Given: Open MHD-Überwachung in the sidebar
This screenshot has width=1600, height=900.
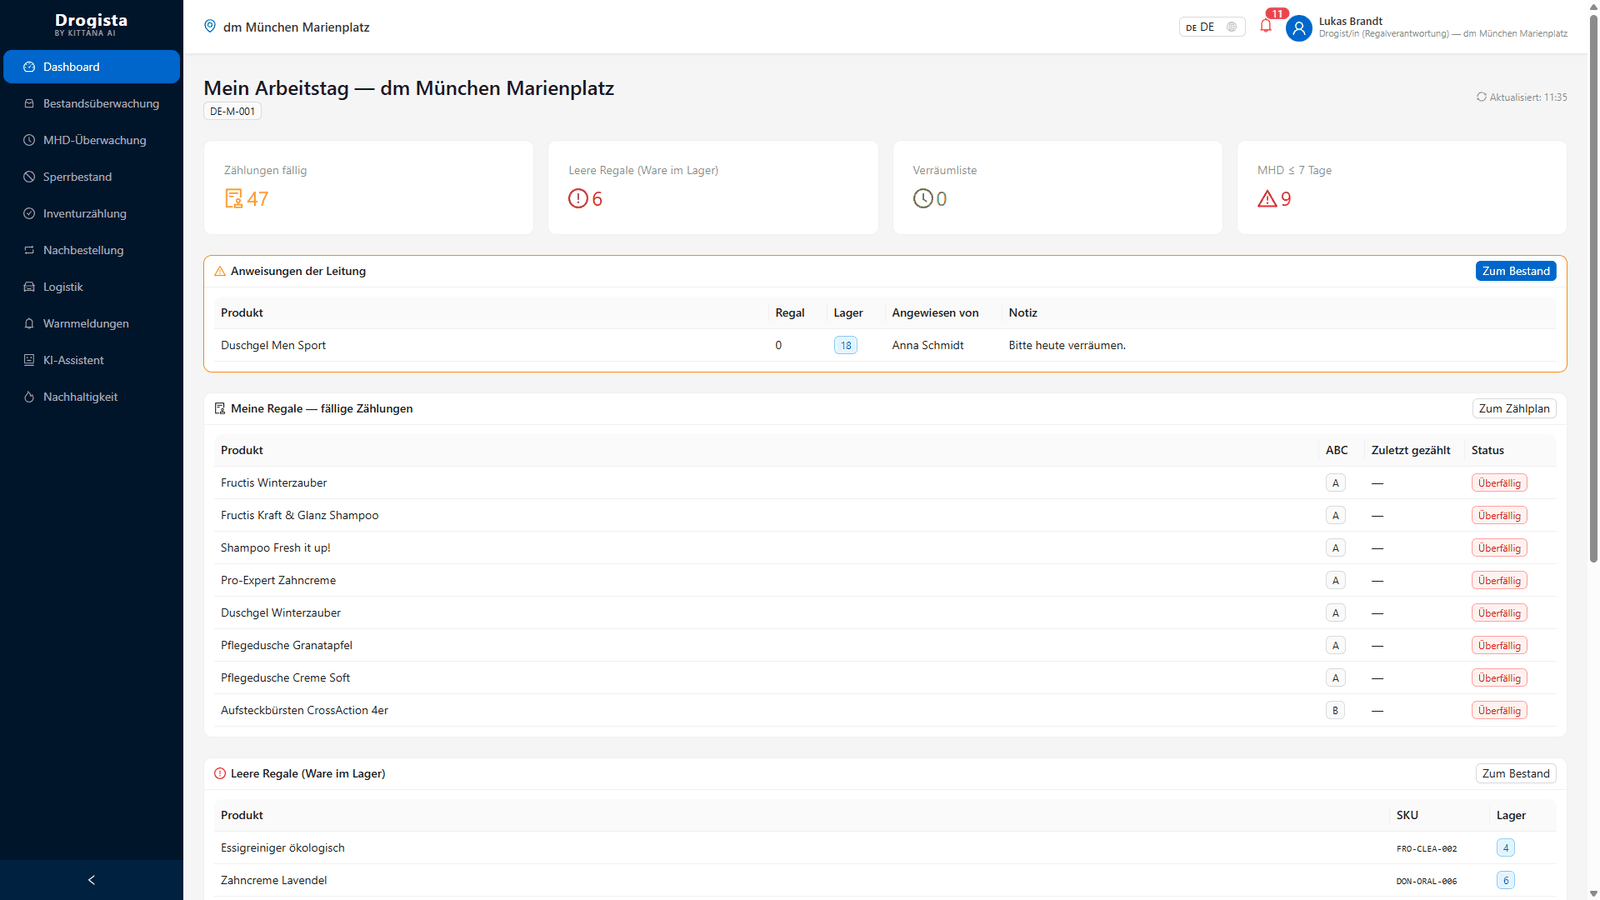Looking at the screenshot, I should [91, 140].
